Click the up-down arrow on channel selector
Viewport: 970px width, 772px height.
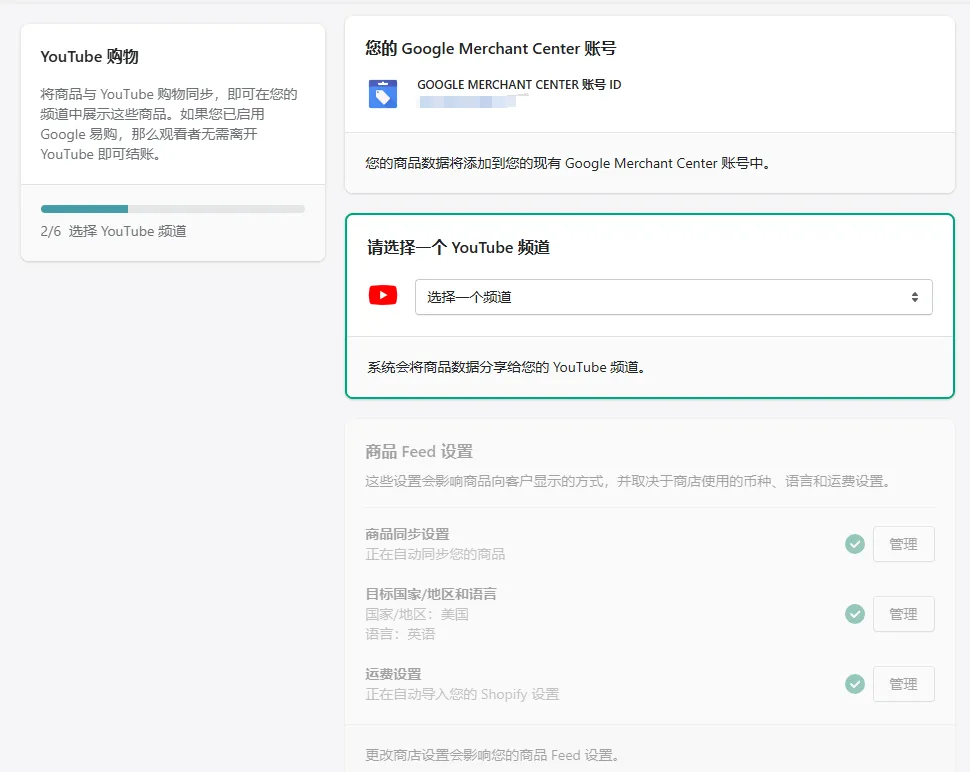tap(914, 297)
